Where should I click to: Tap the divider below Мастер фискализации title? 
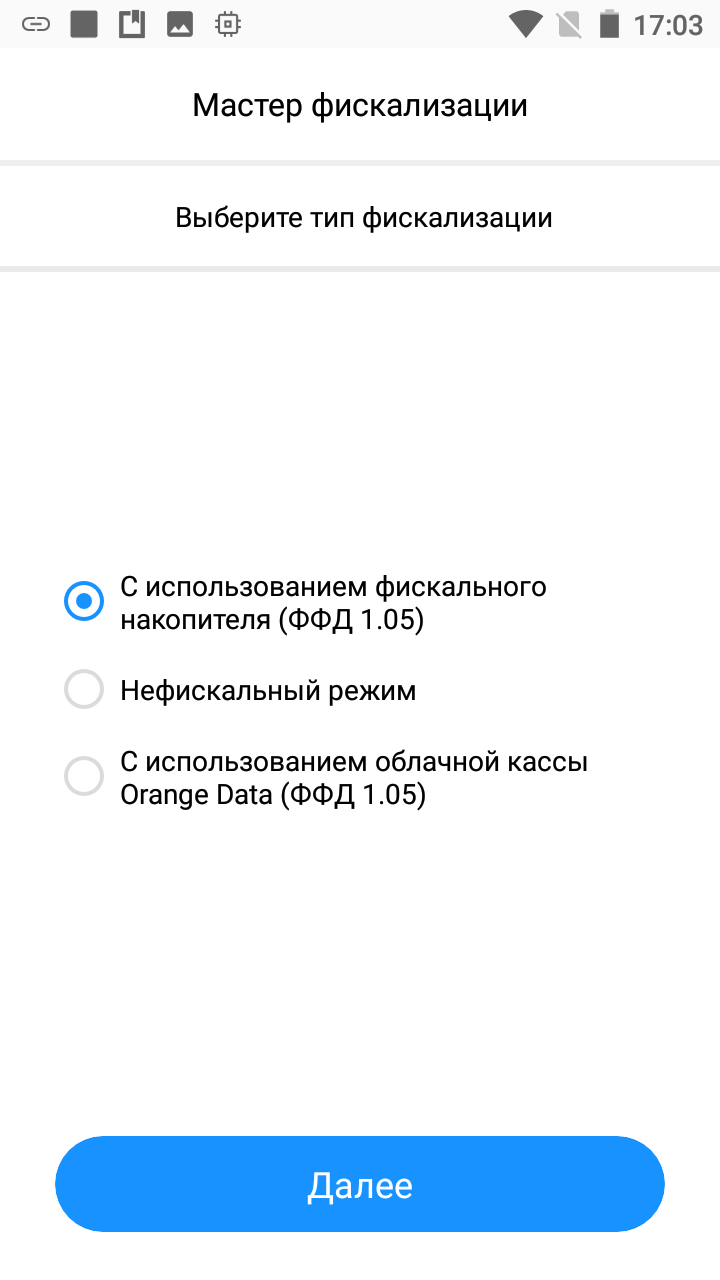(x=360, y=162)
